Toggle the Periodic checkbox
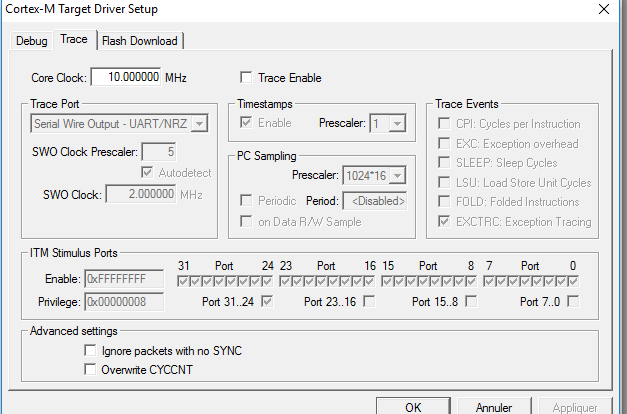Viewport: 627px width, 414px height. point(246,200)
